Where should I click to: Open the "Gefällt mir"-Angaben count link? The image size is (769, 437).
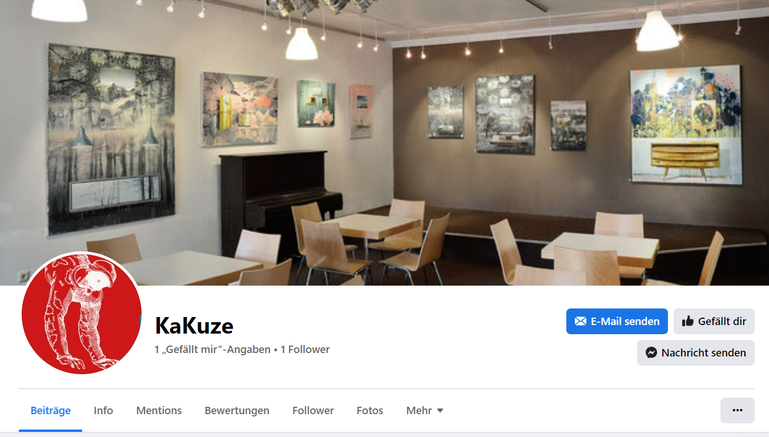[212, 350]
